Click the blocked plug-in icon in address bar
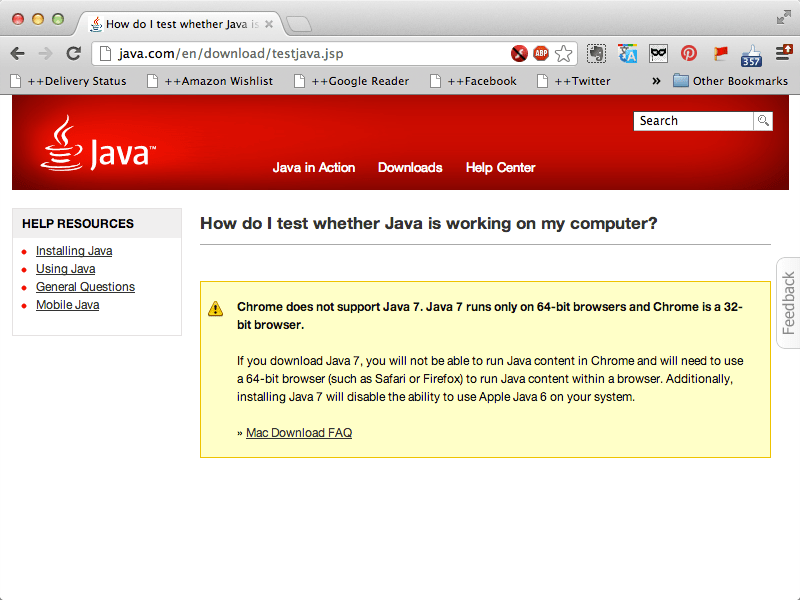This screenshot has width=800, height=600. [519, 54]
